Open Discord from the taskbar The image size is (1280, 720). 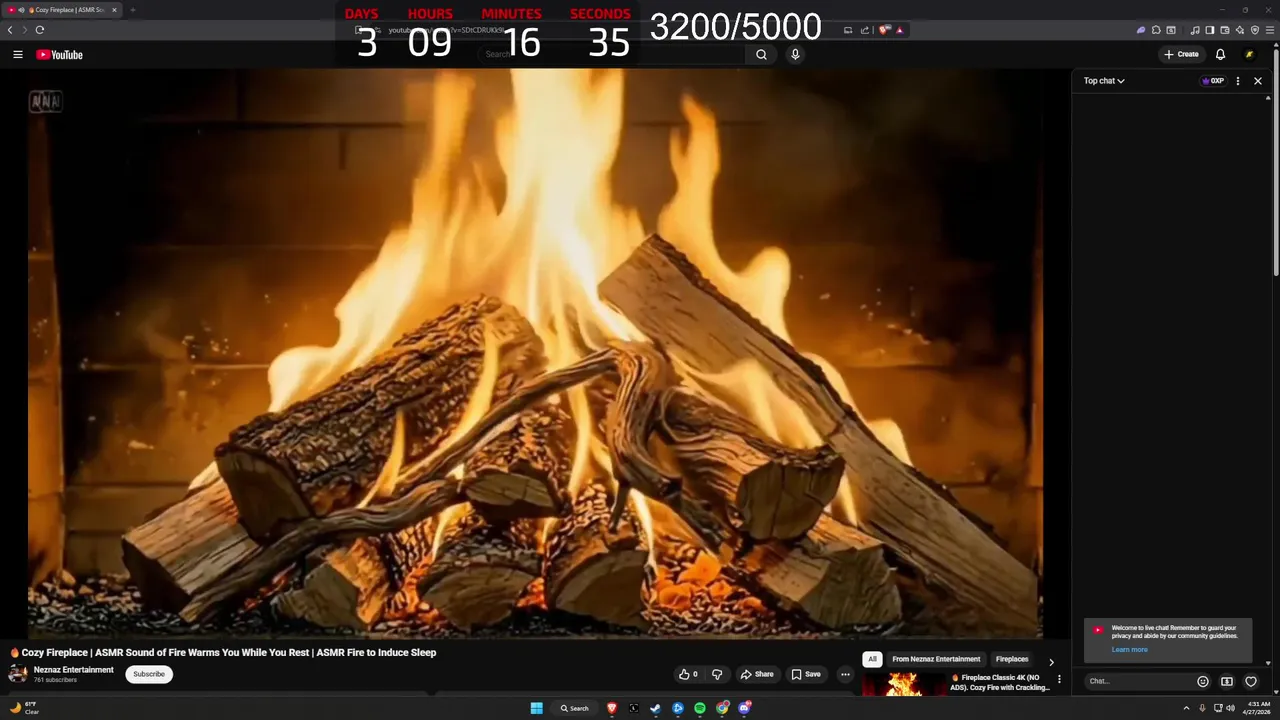coord(745,708)
